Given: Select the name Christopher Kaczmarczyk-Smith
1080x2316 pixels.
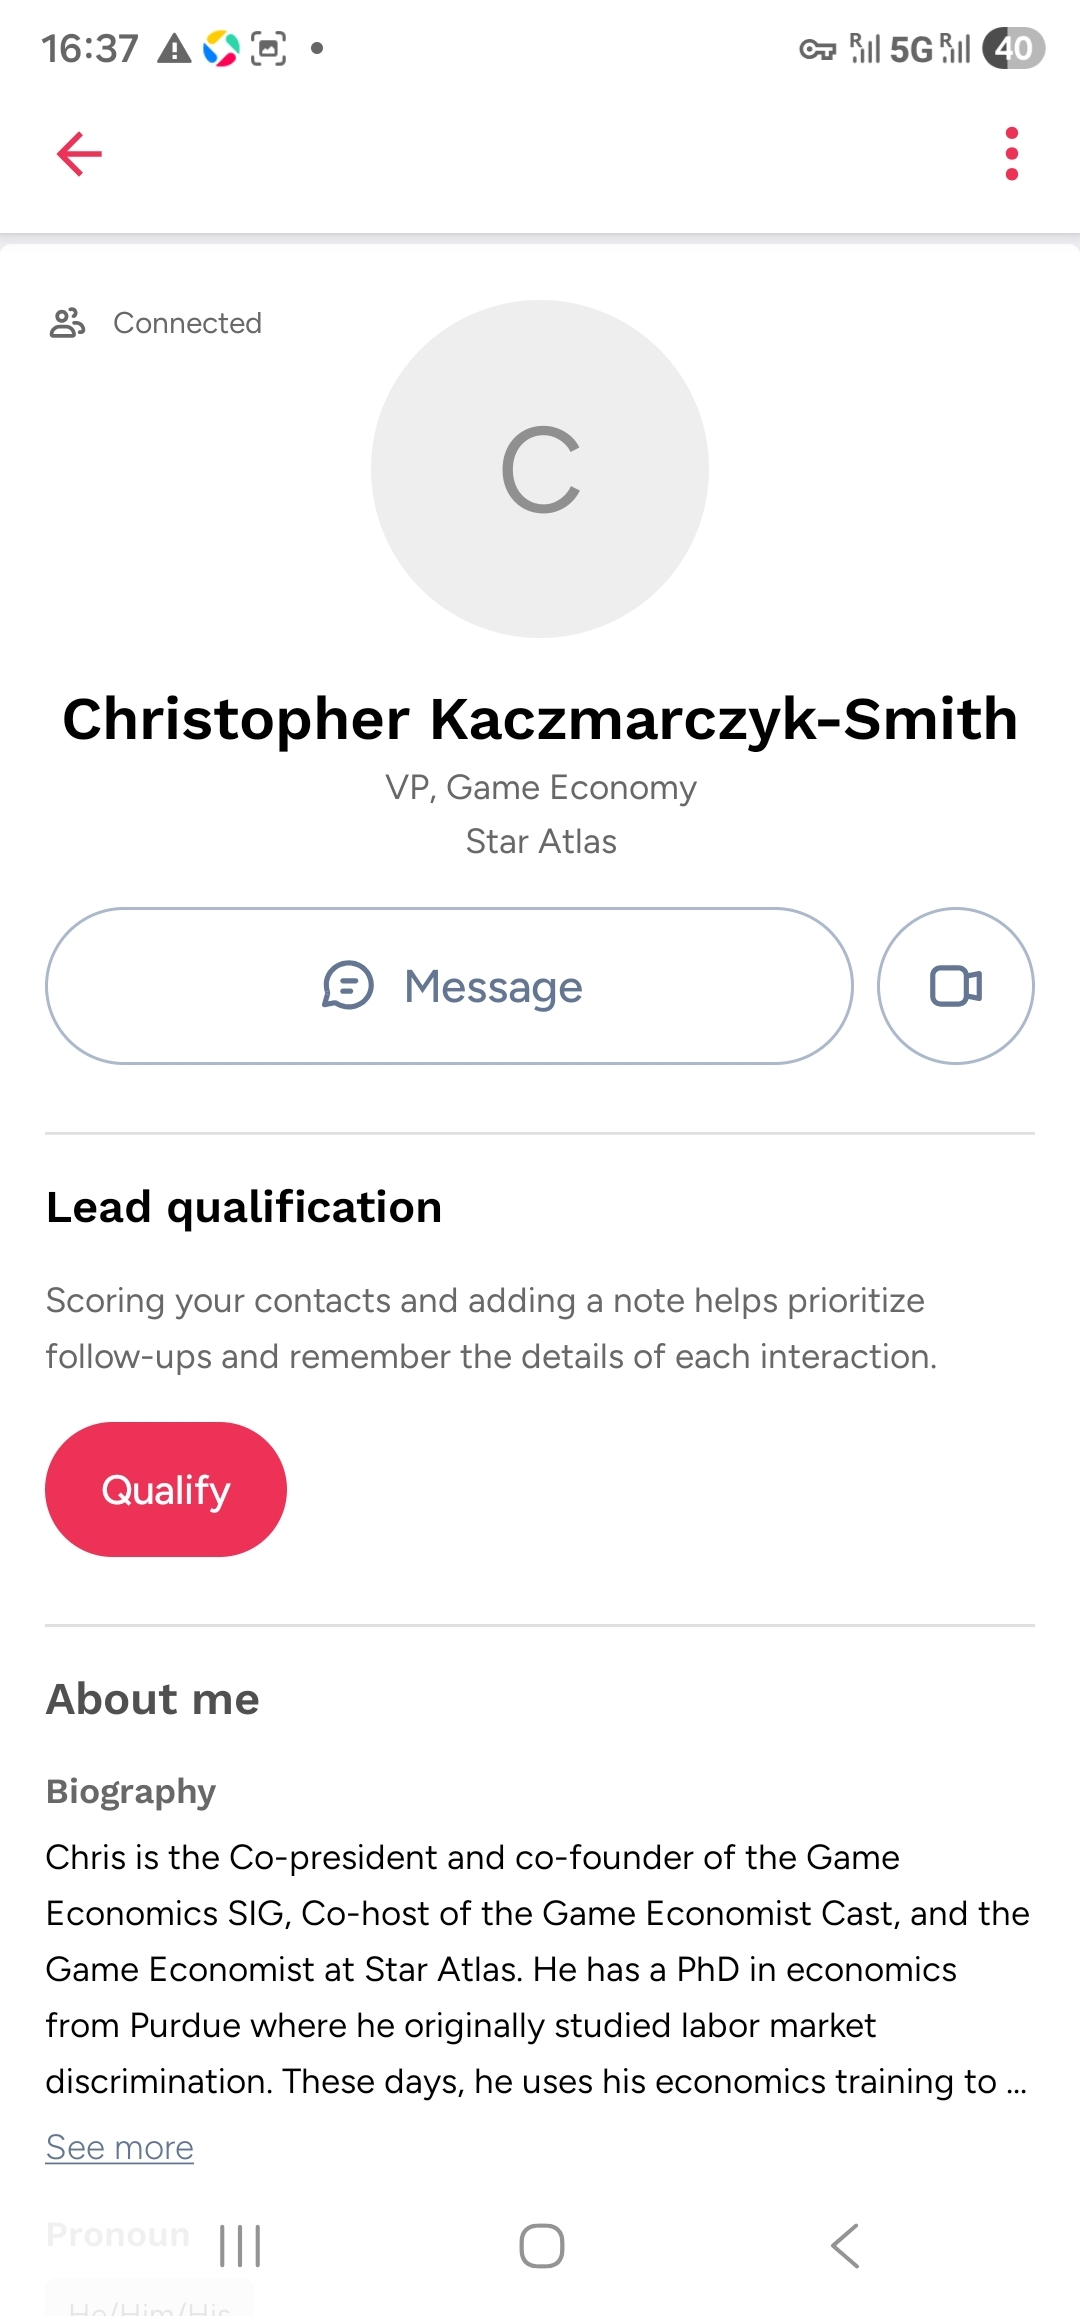Looking at the screenshot, I should click(540, 719).
